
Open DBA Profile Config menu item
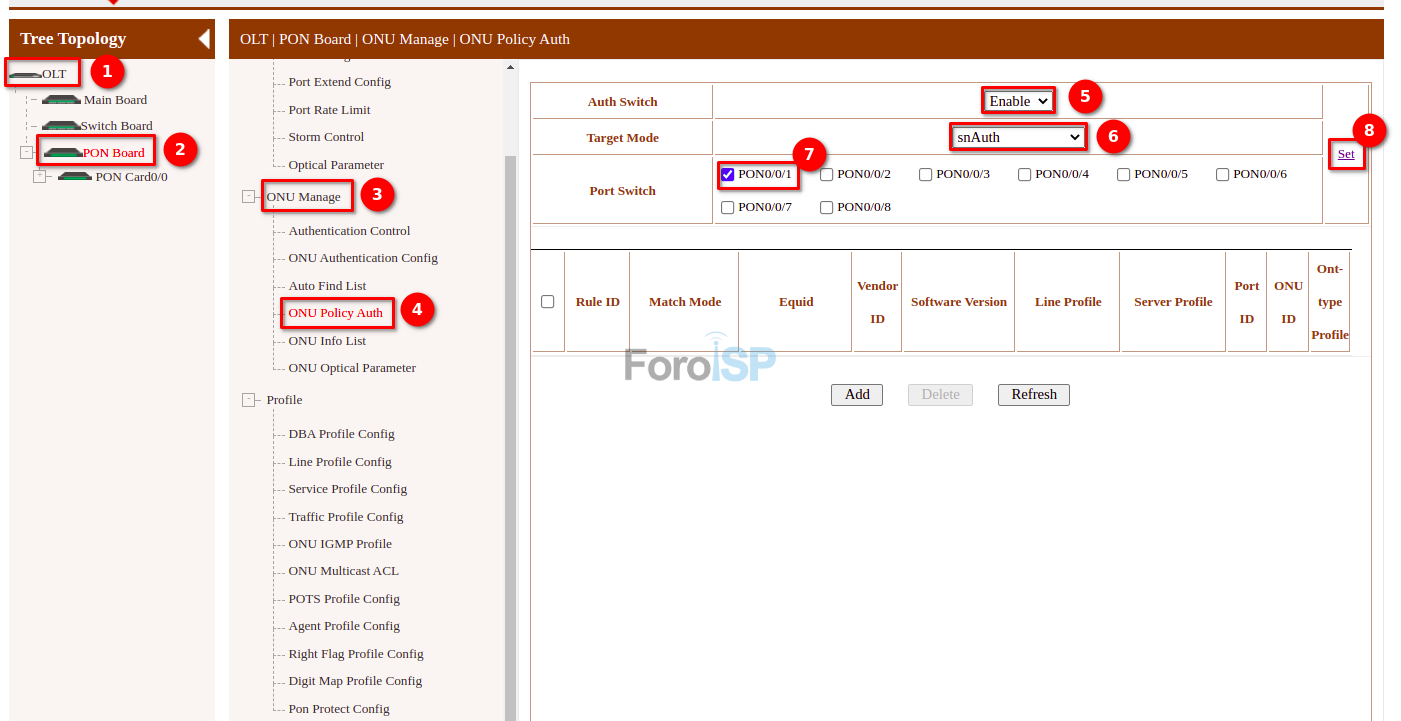click(x=341, y=434)
